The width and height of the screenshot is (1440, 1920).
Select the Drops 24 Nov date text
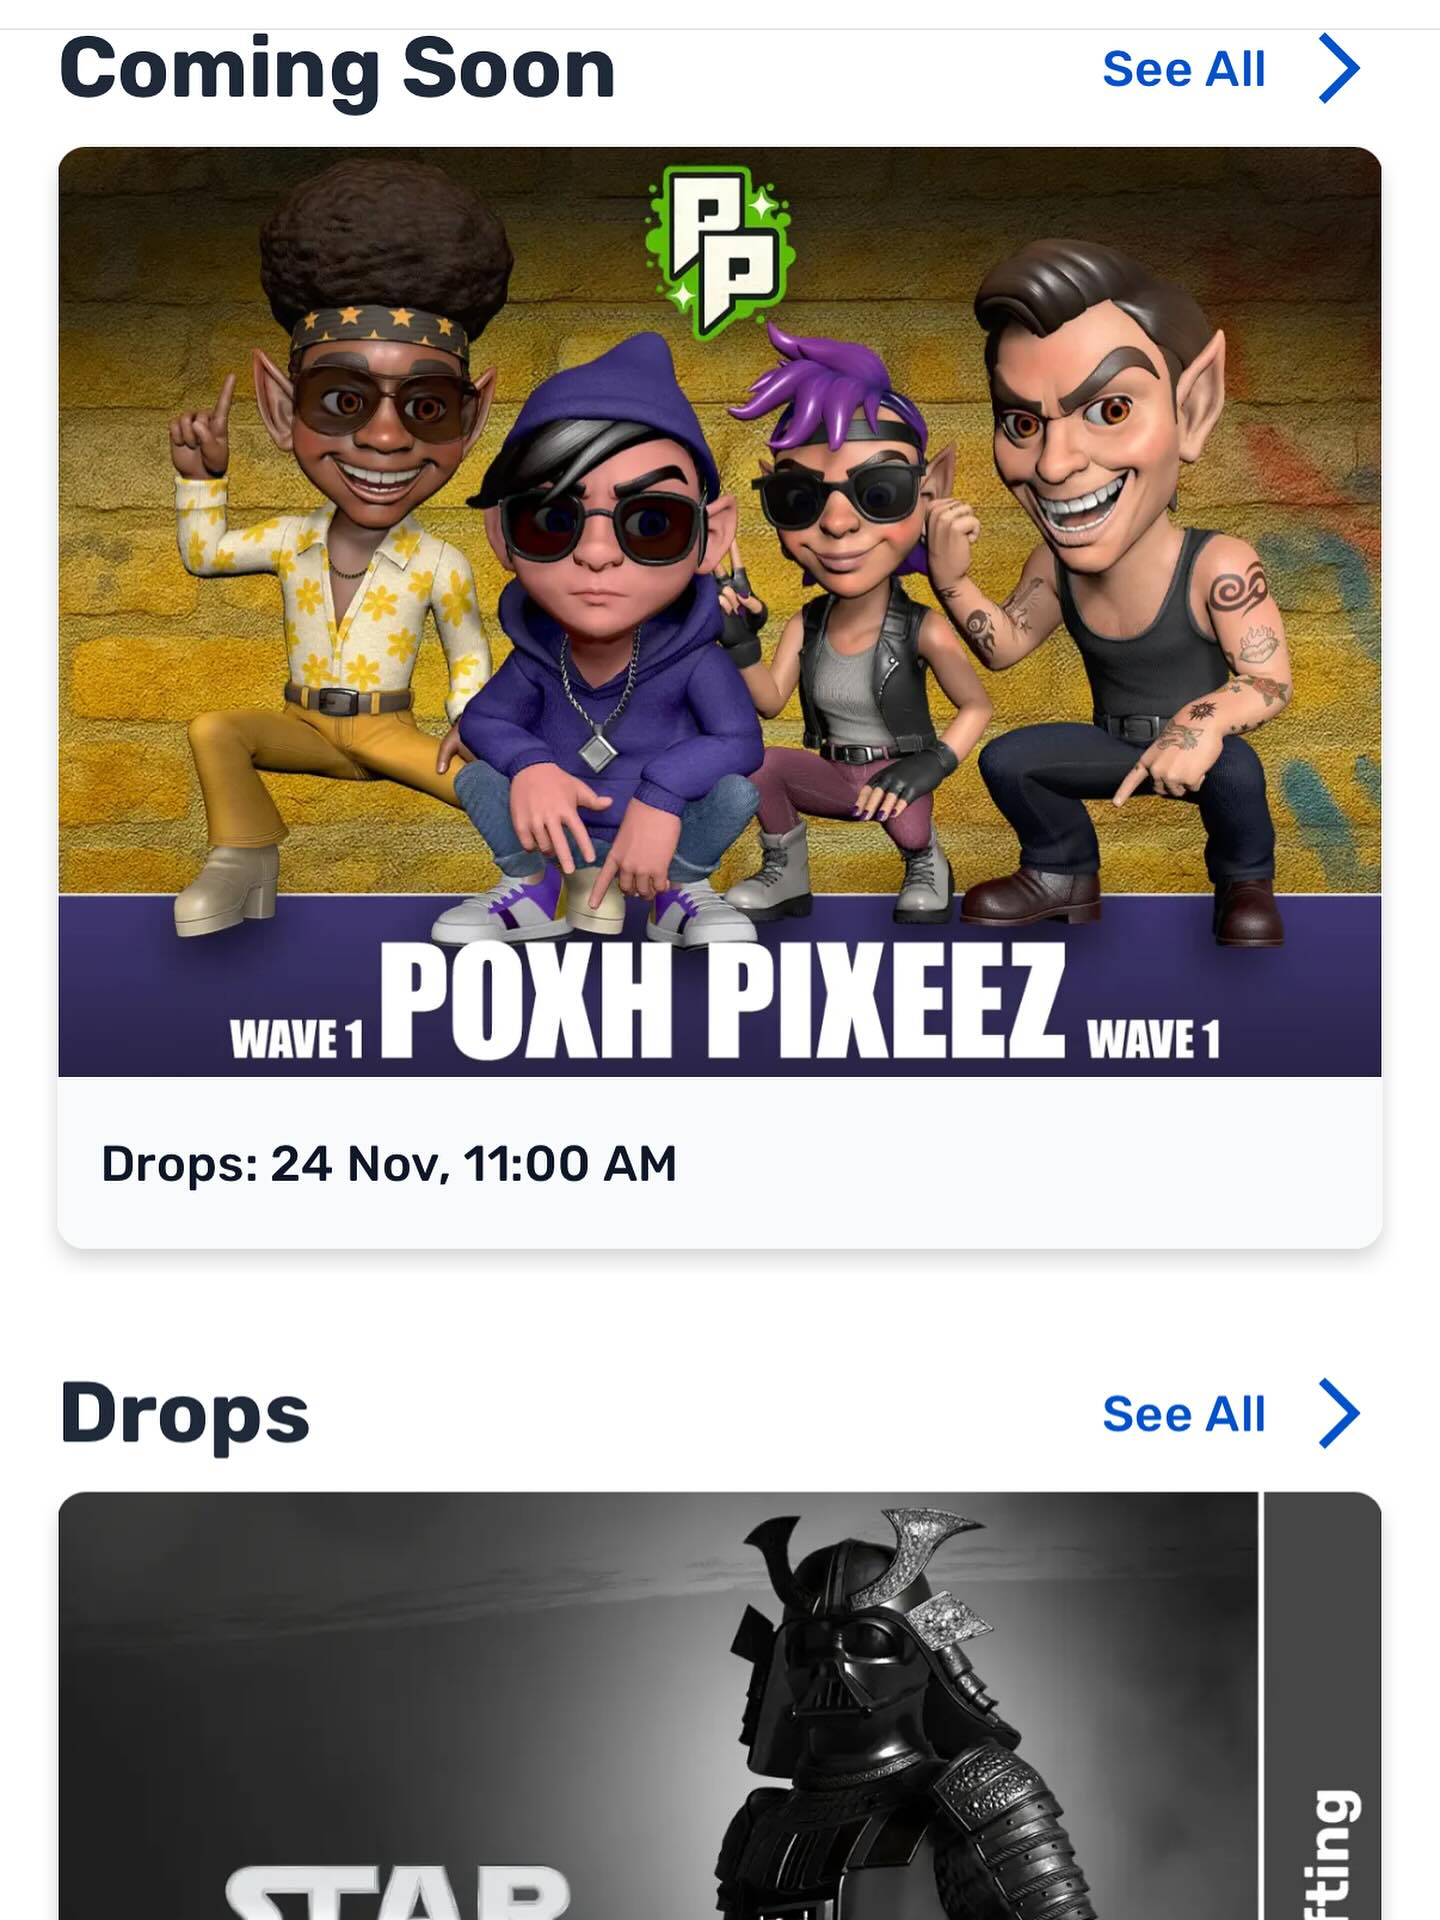coord(389,1164)
